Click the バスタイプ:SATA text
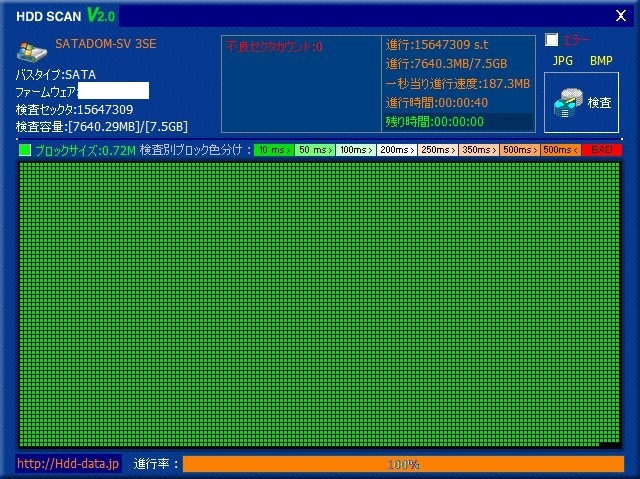Image resolution: width=640 pixels, height=479 pixels. (56, 75)
